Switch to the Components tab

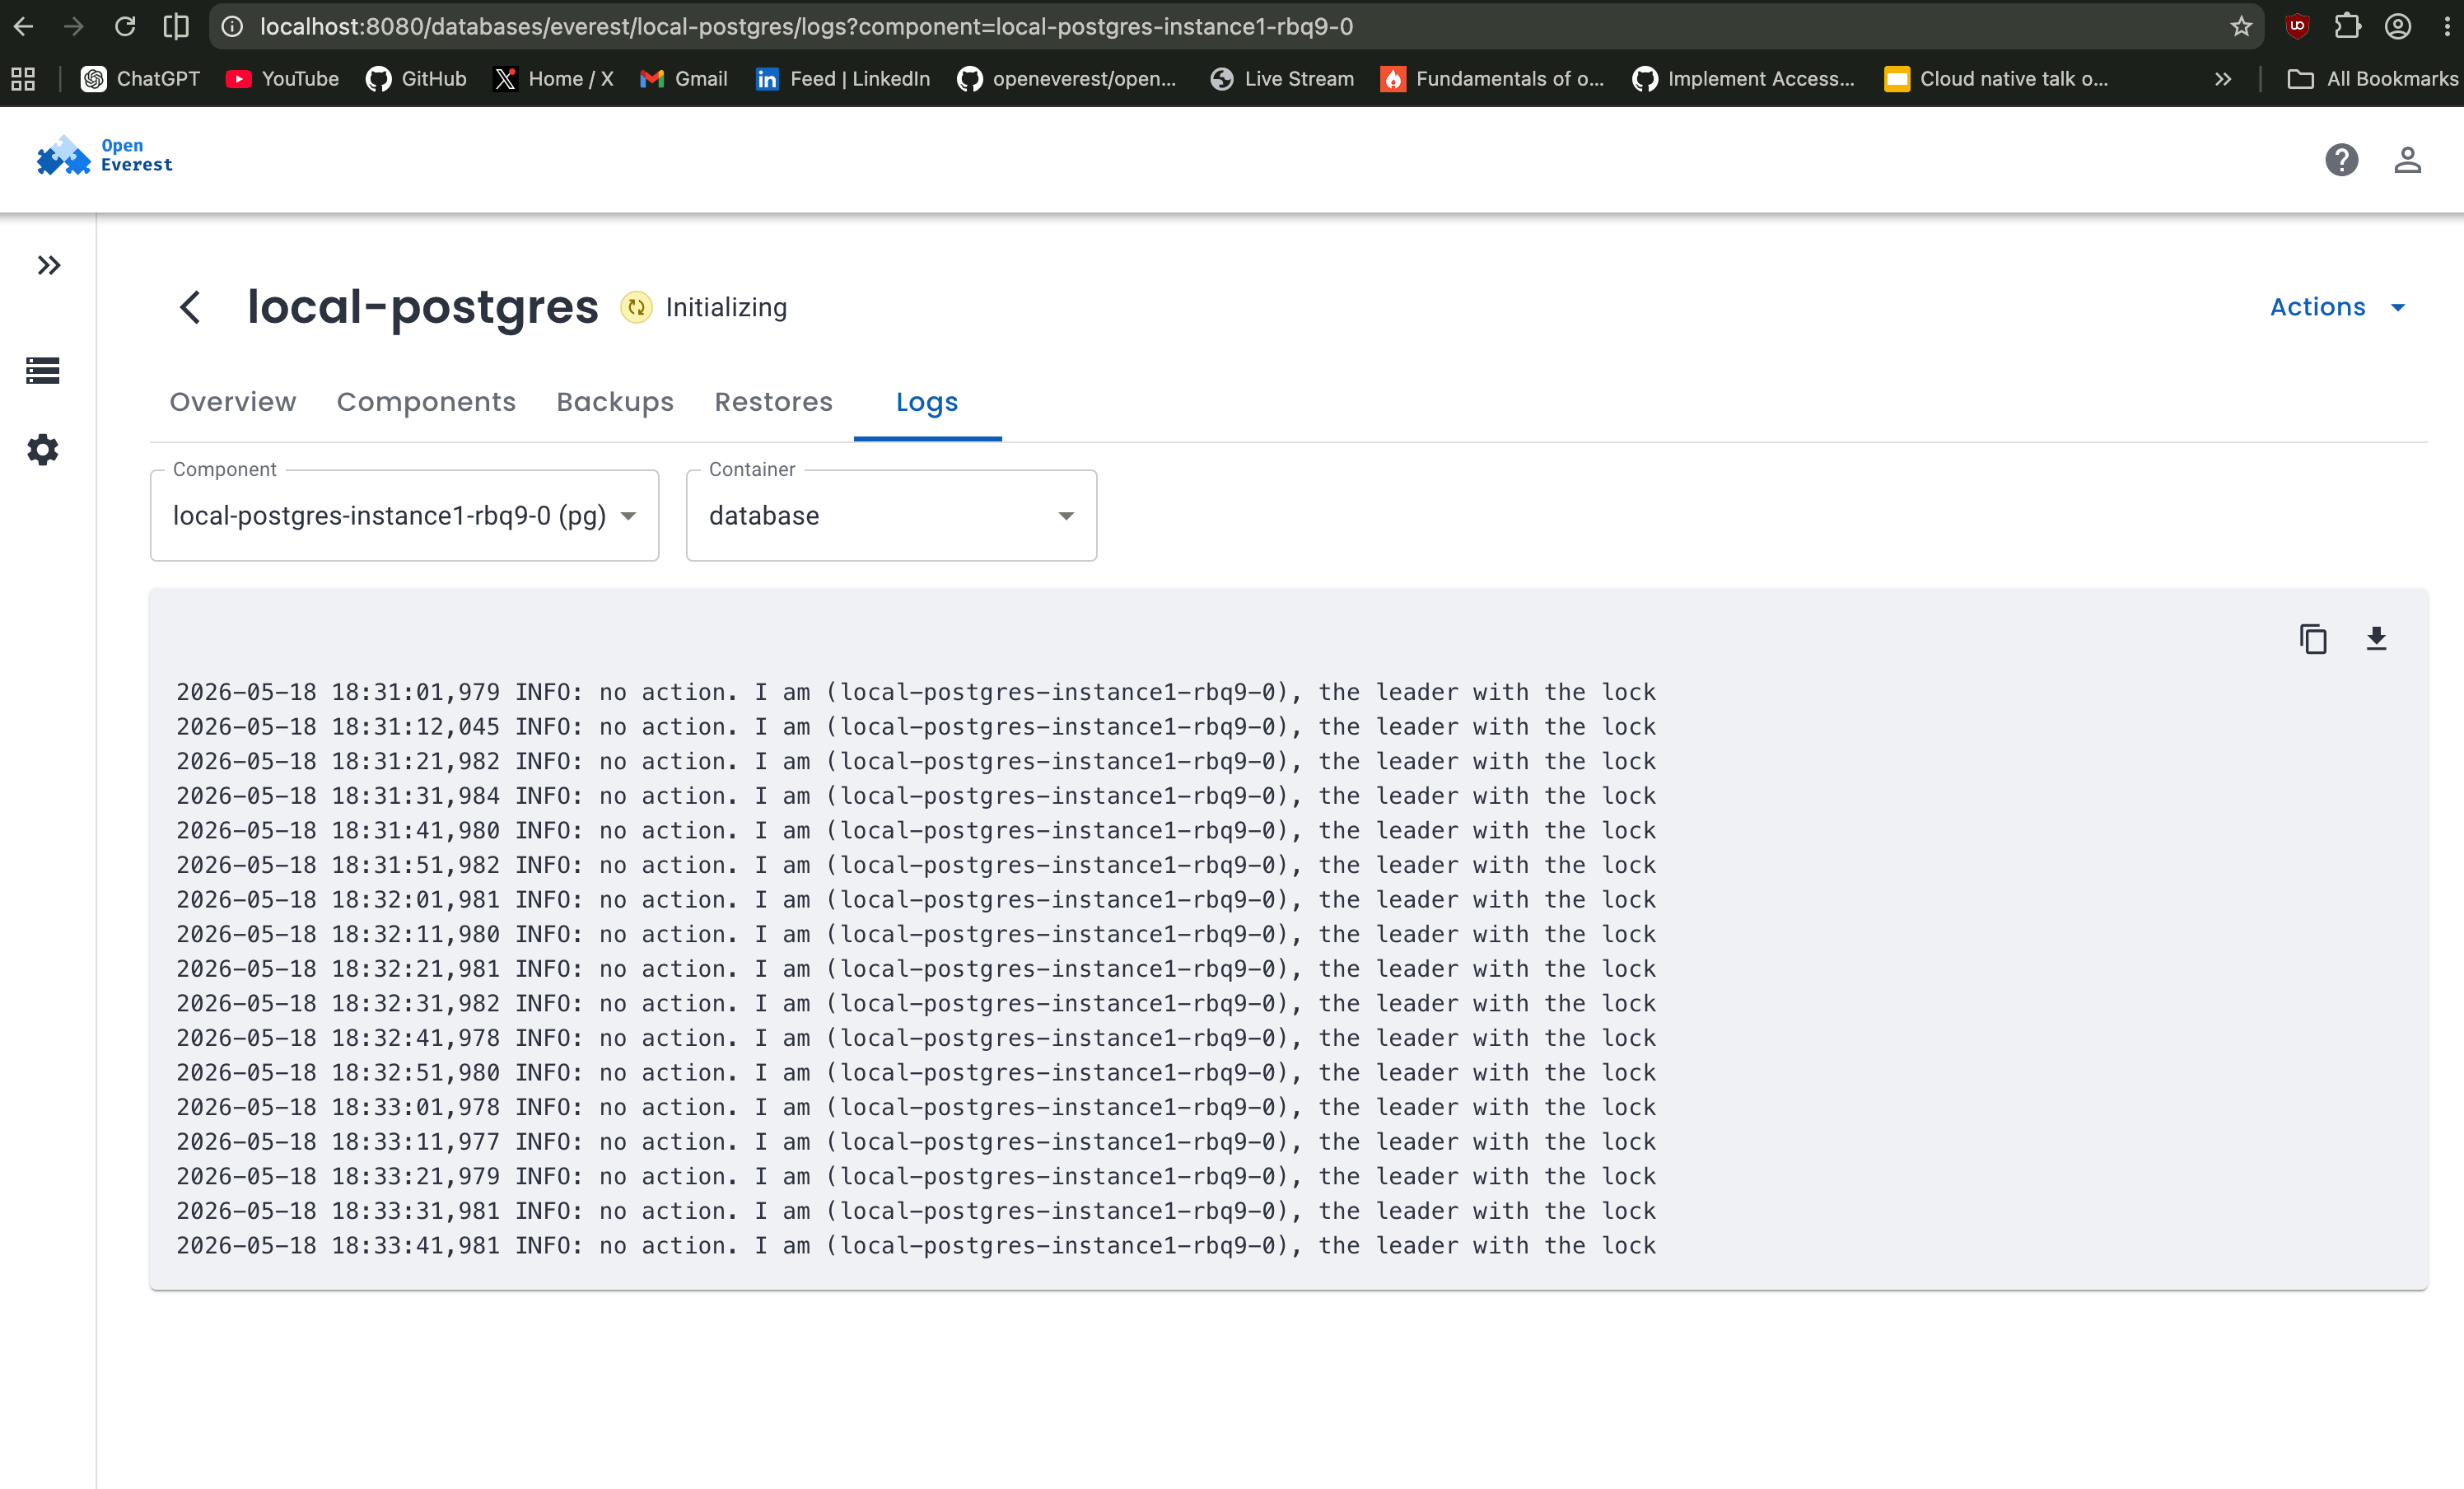pyautogui.click(x=426, y=401)
